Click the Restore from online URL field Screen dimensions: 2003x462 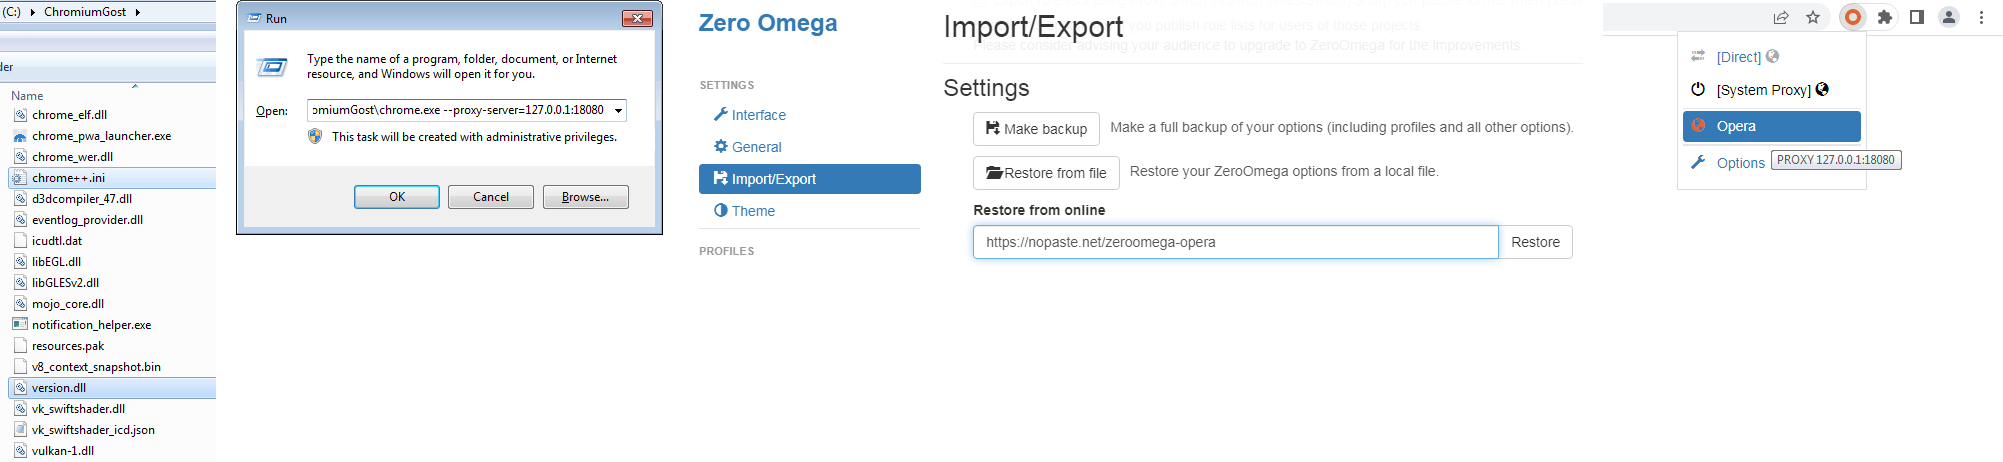1235,242
